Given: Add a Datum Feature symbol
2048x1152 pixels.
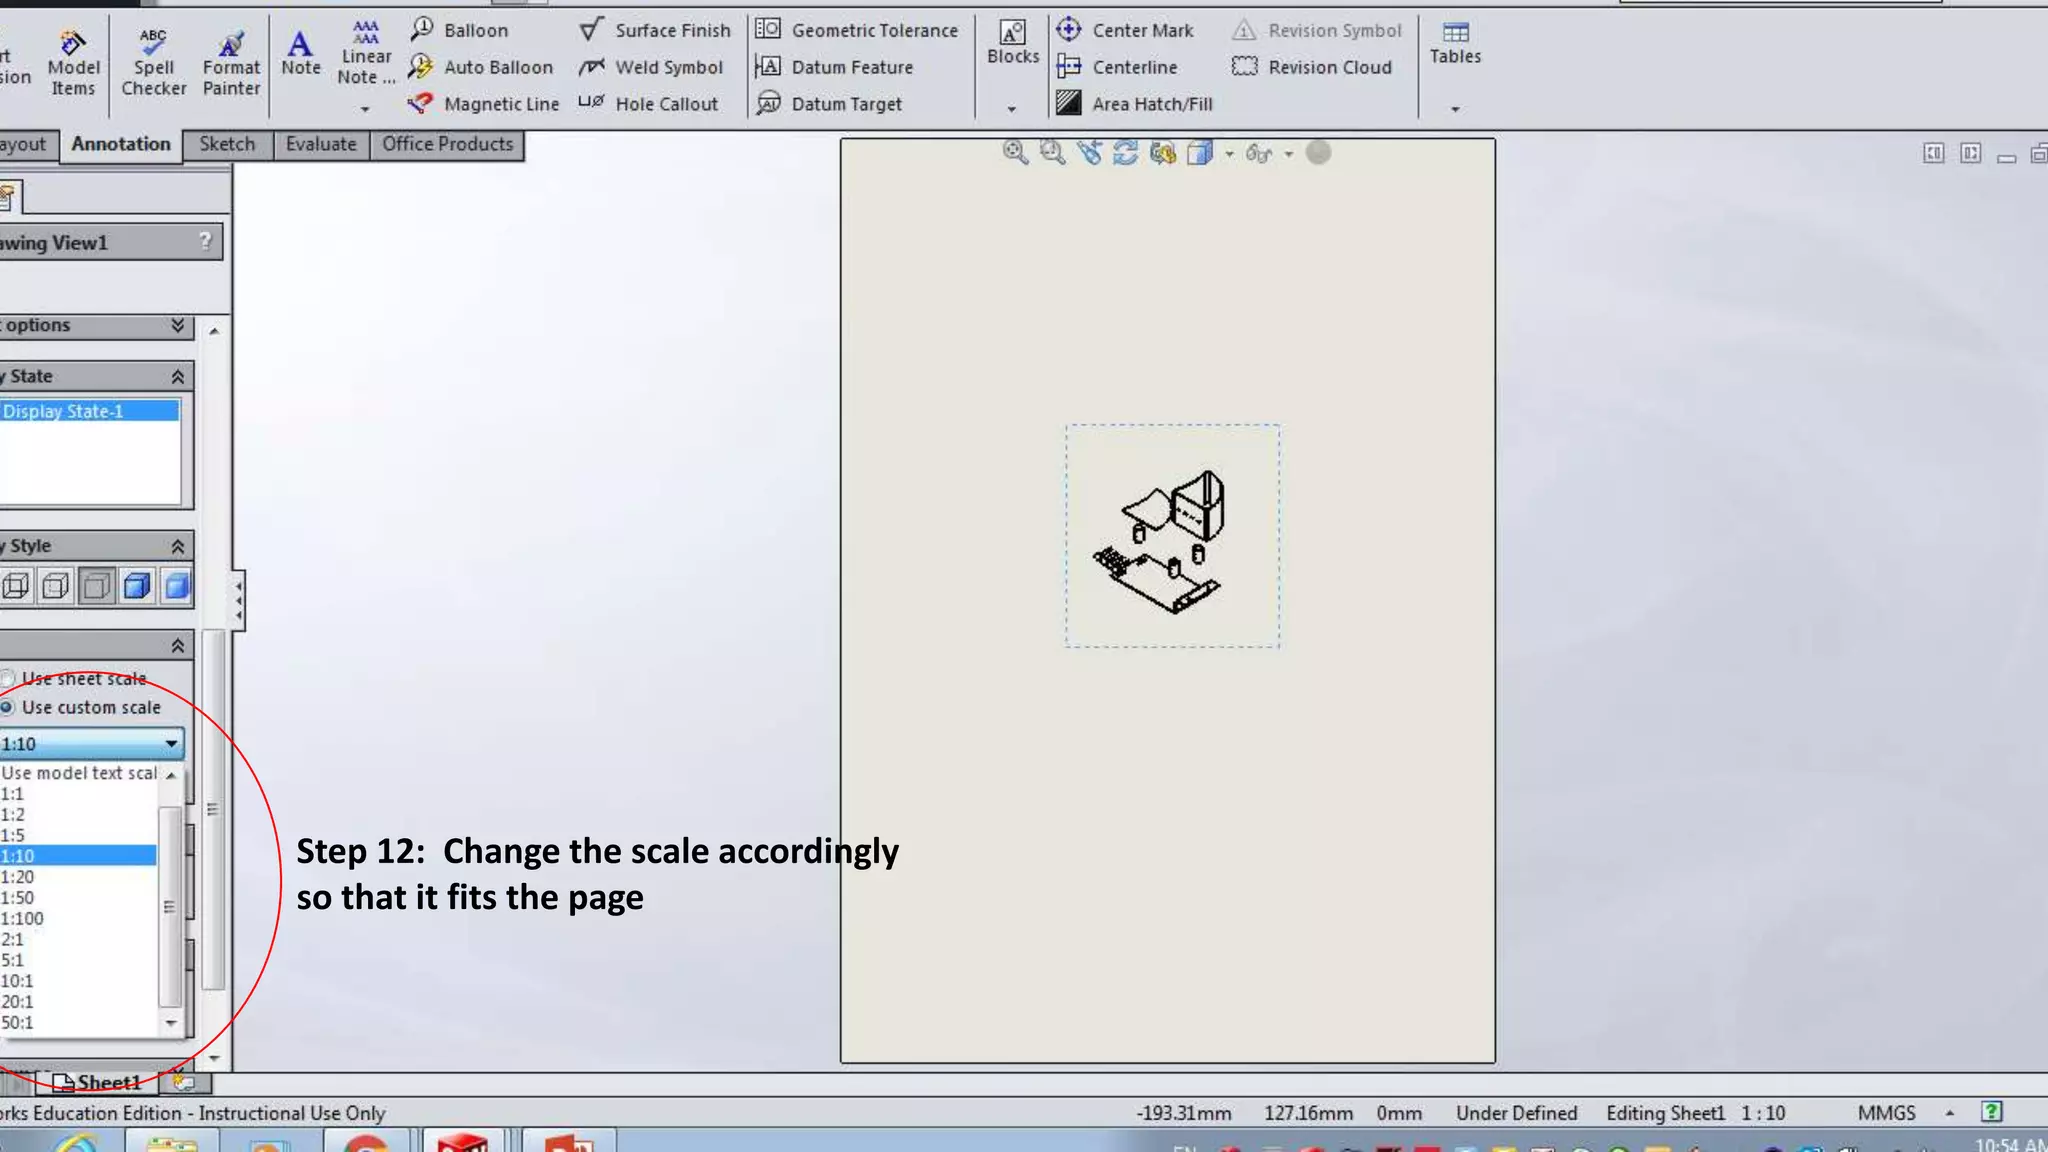Looking at the screenshot, I should tap(834, 67).
